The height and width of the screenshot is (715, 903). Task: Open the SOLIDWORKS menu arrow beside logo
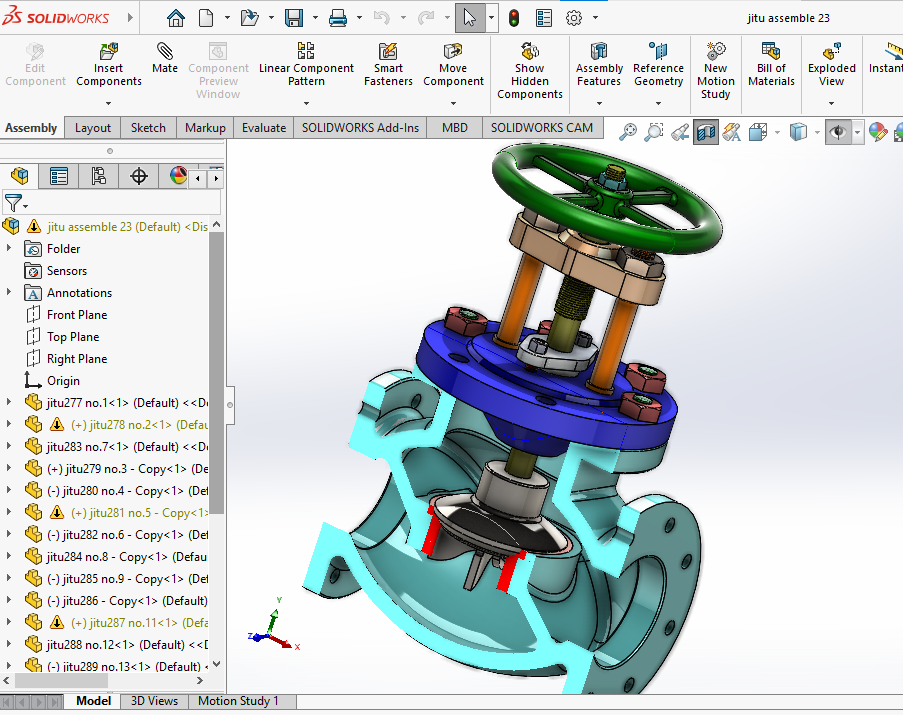130,18
